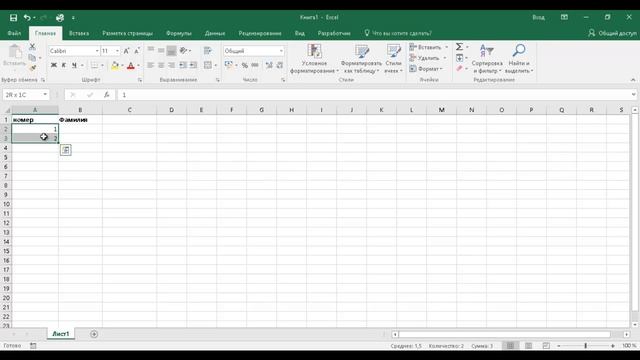This screenshot has width=640, height=360.
Task: Switch to the Вставка tab
Action: 79,33
